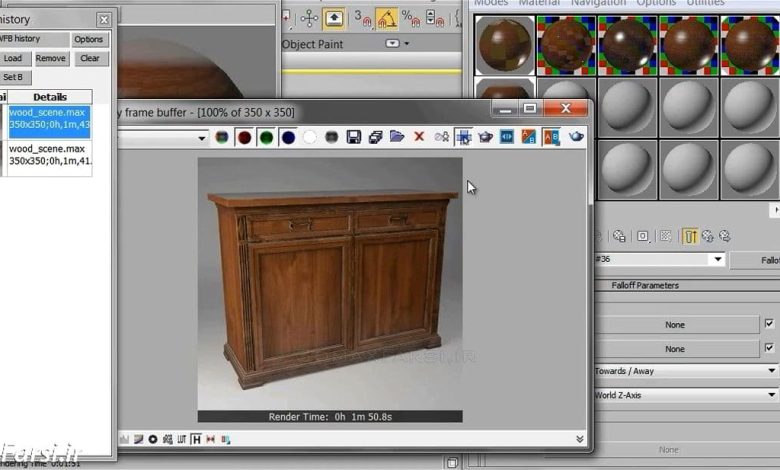The width and height of the screenshot is (780, 470).
Task: Render last with blue teapot icon
Action: click(576, 136)
